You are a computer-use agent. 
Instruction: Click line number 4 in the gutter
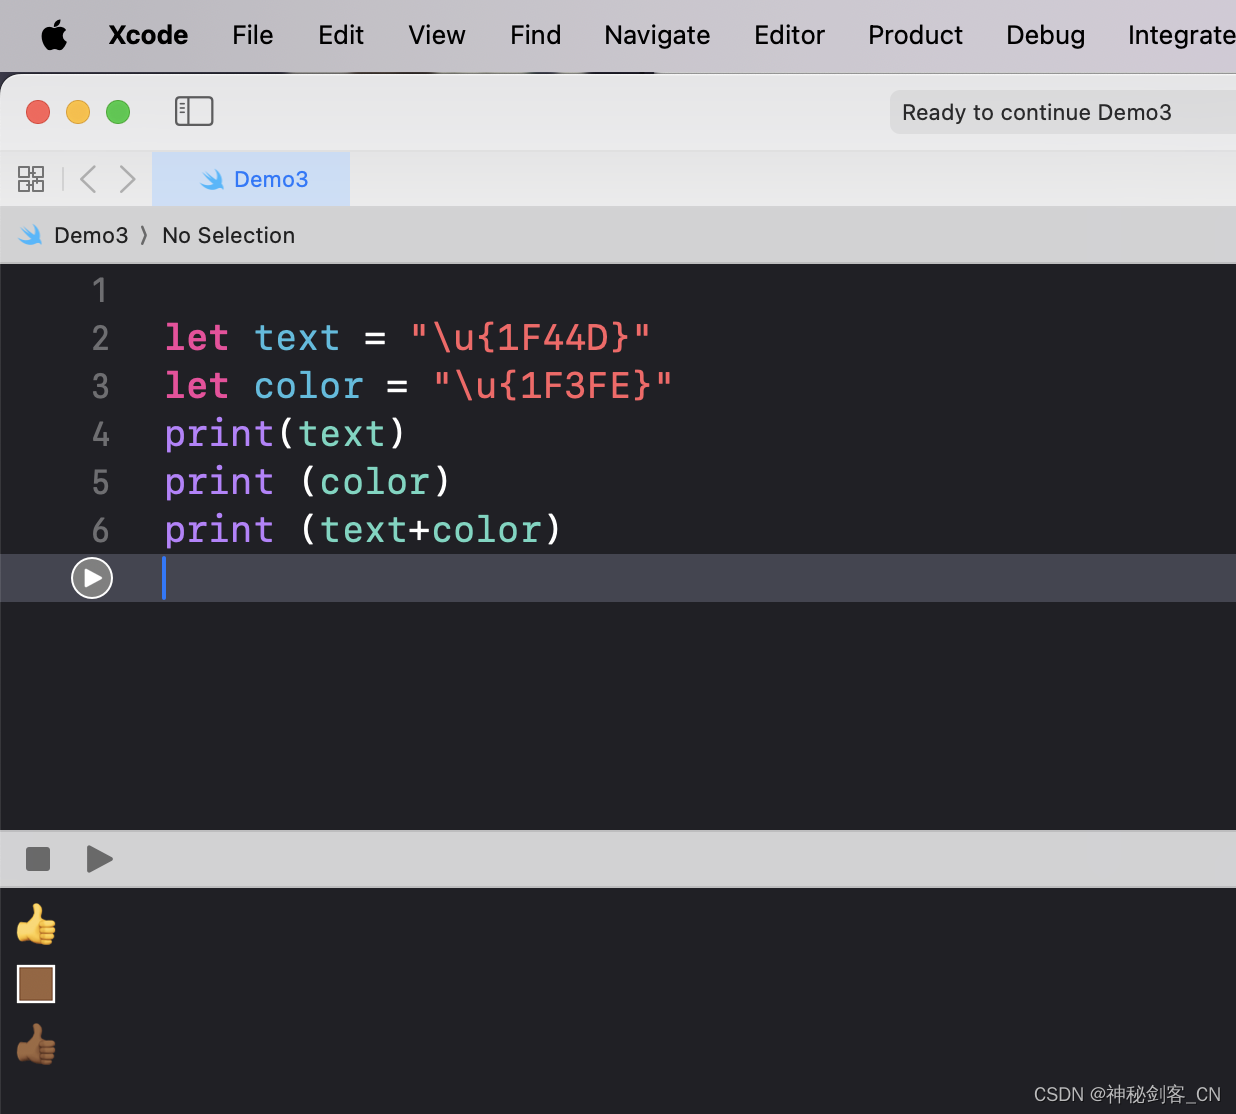pos(100,434)
